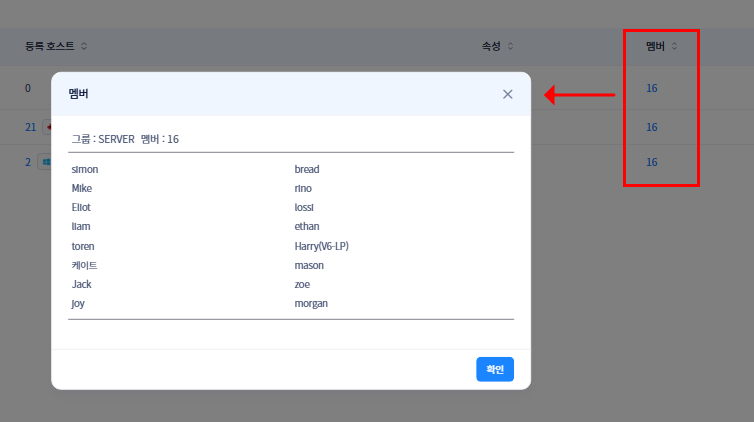This screenshot has height=422, width=754.
Task: Close the 멤버 dialog with the X icon
Action: click(507, 94)
